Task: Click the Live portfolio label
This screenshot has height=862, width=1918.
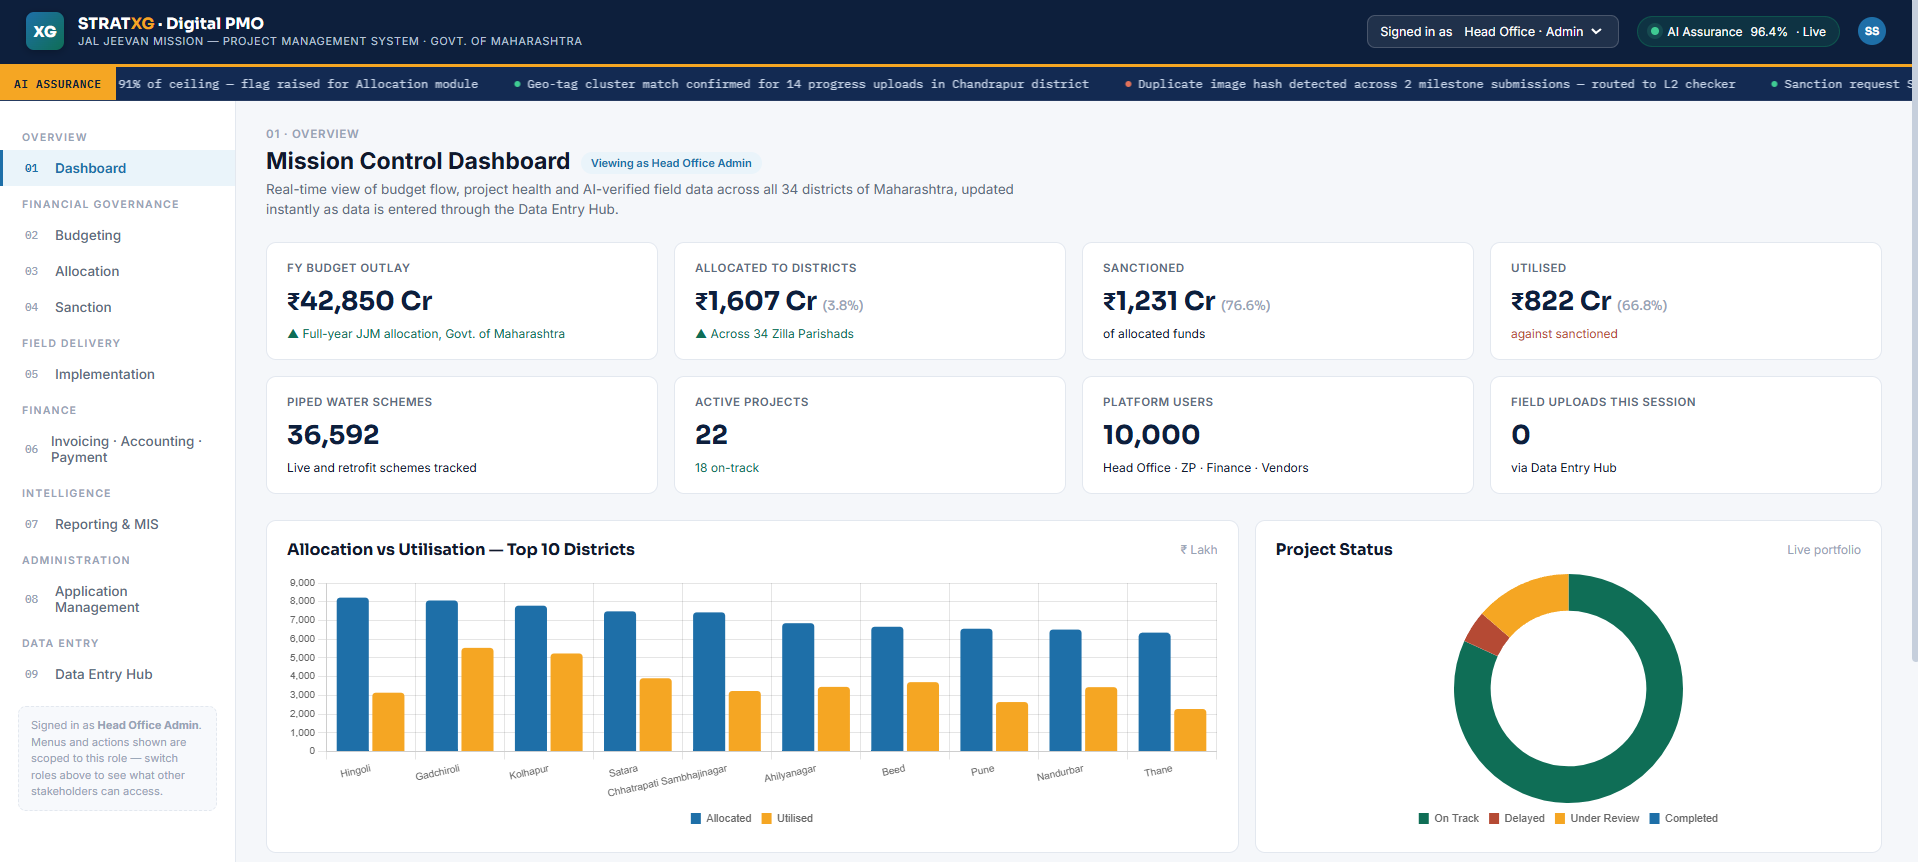Action: pos(1823,550)
